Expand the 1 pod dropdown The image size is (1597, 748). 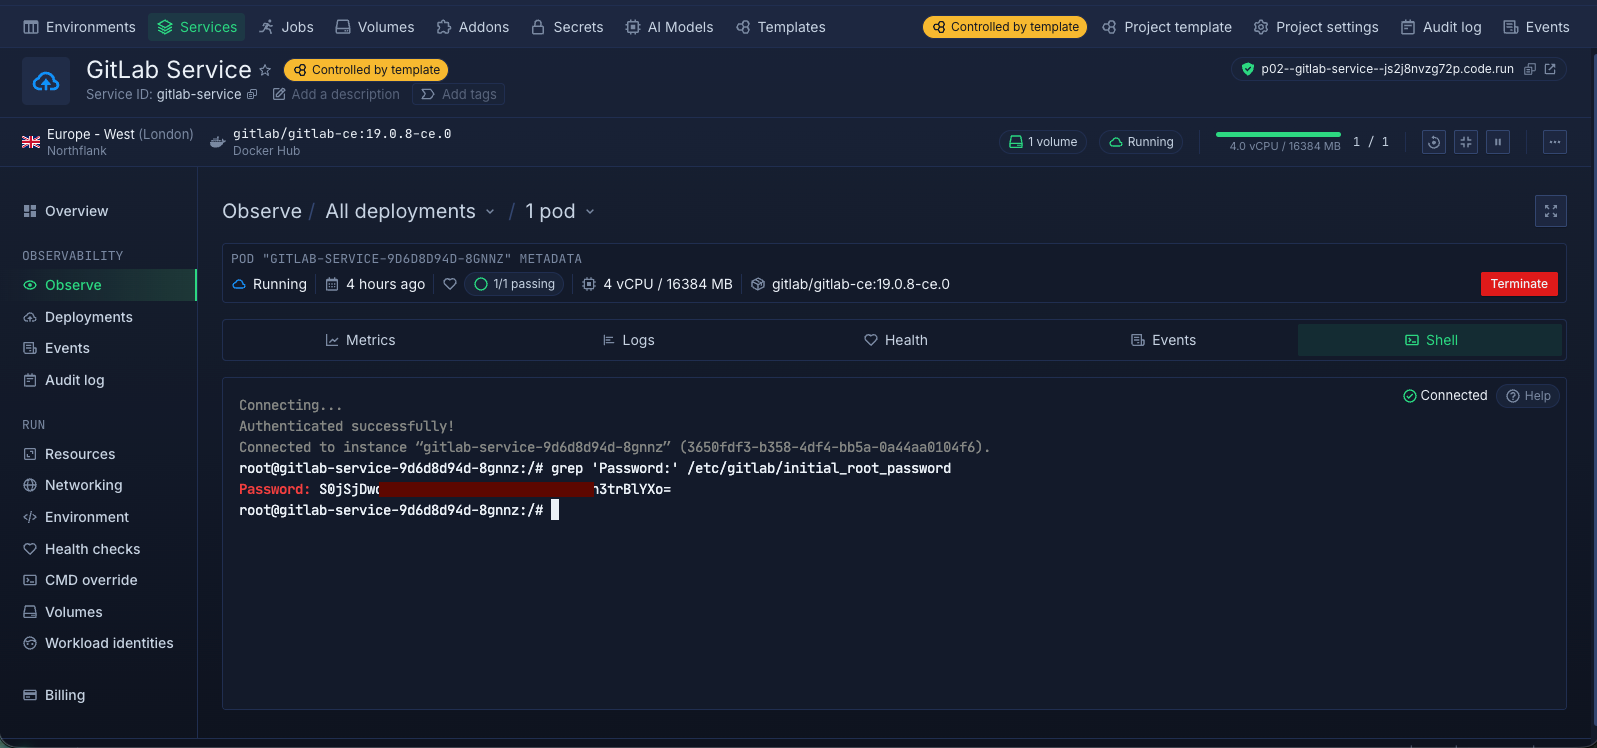point(560,211)
